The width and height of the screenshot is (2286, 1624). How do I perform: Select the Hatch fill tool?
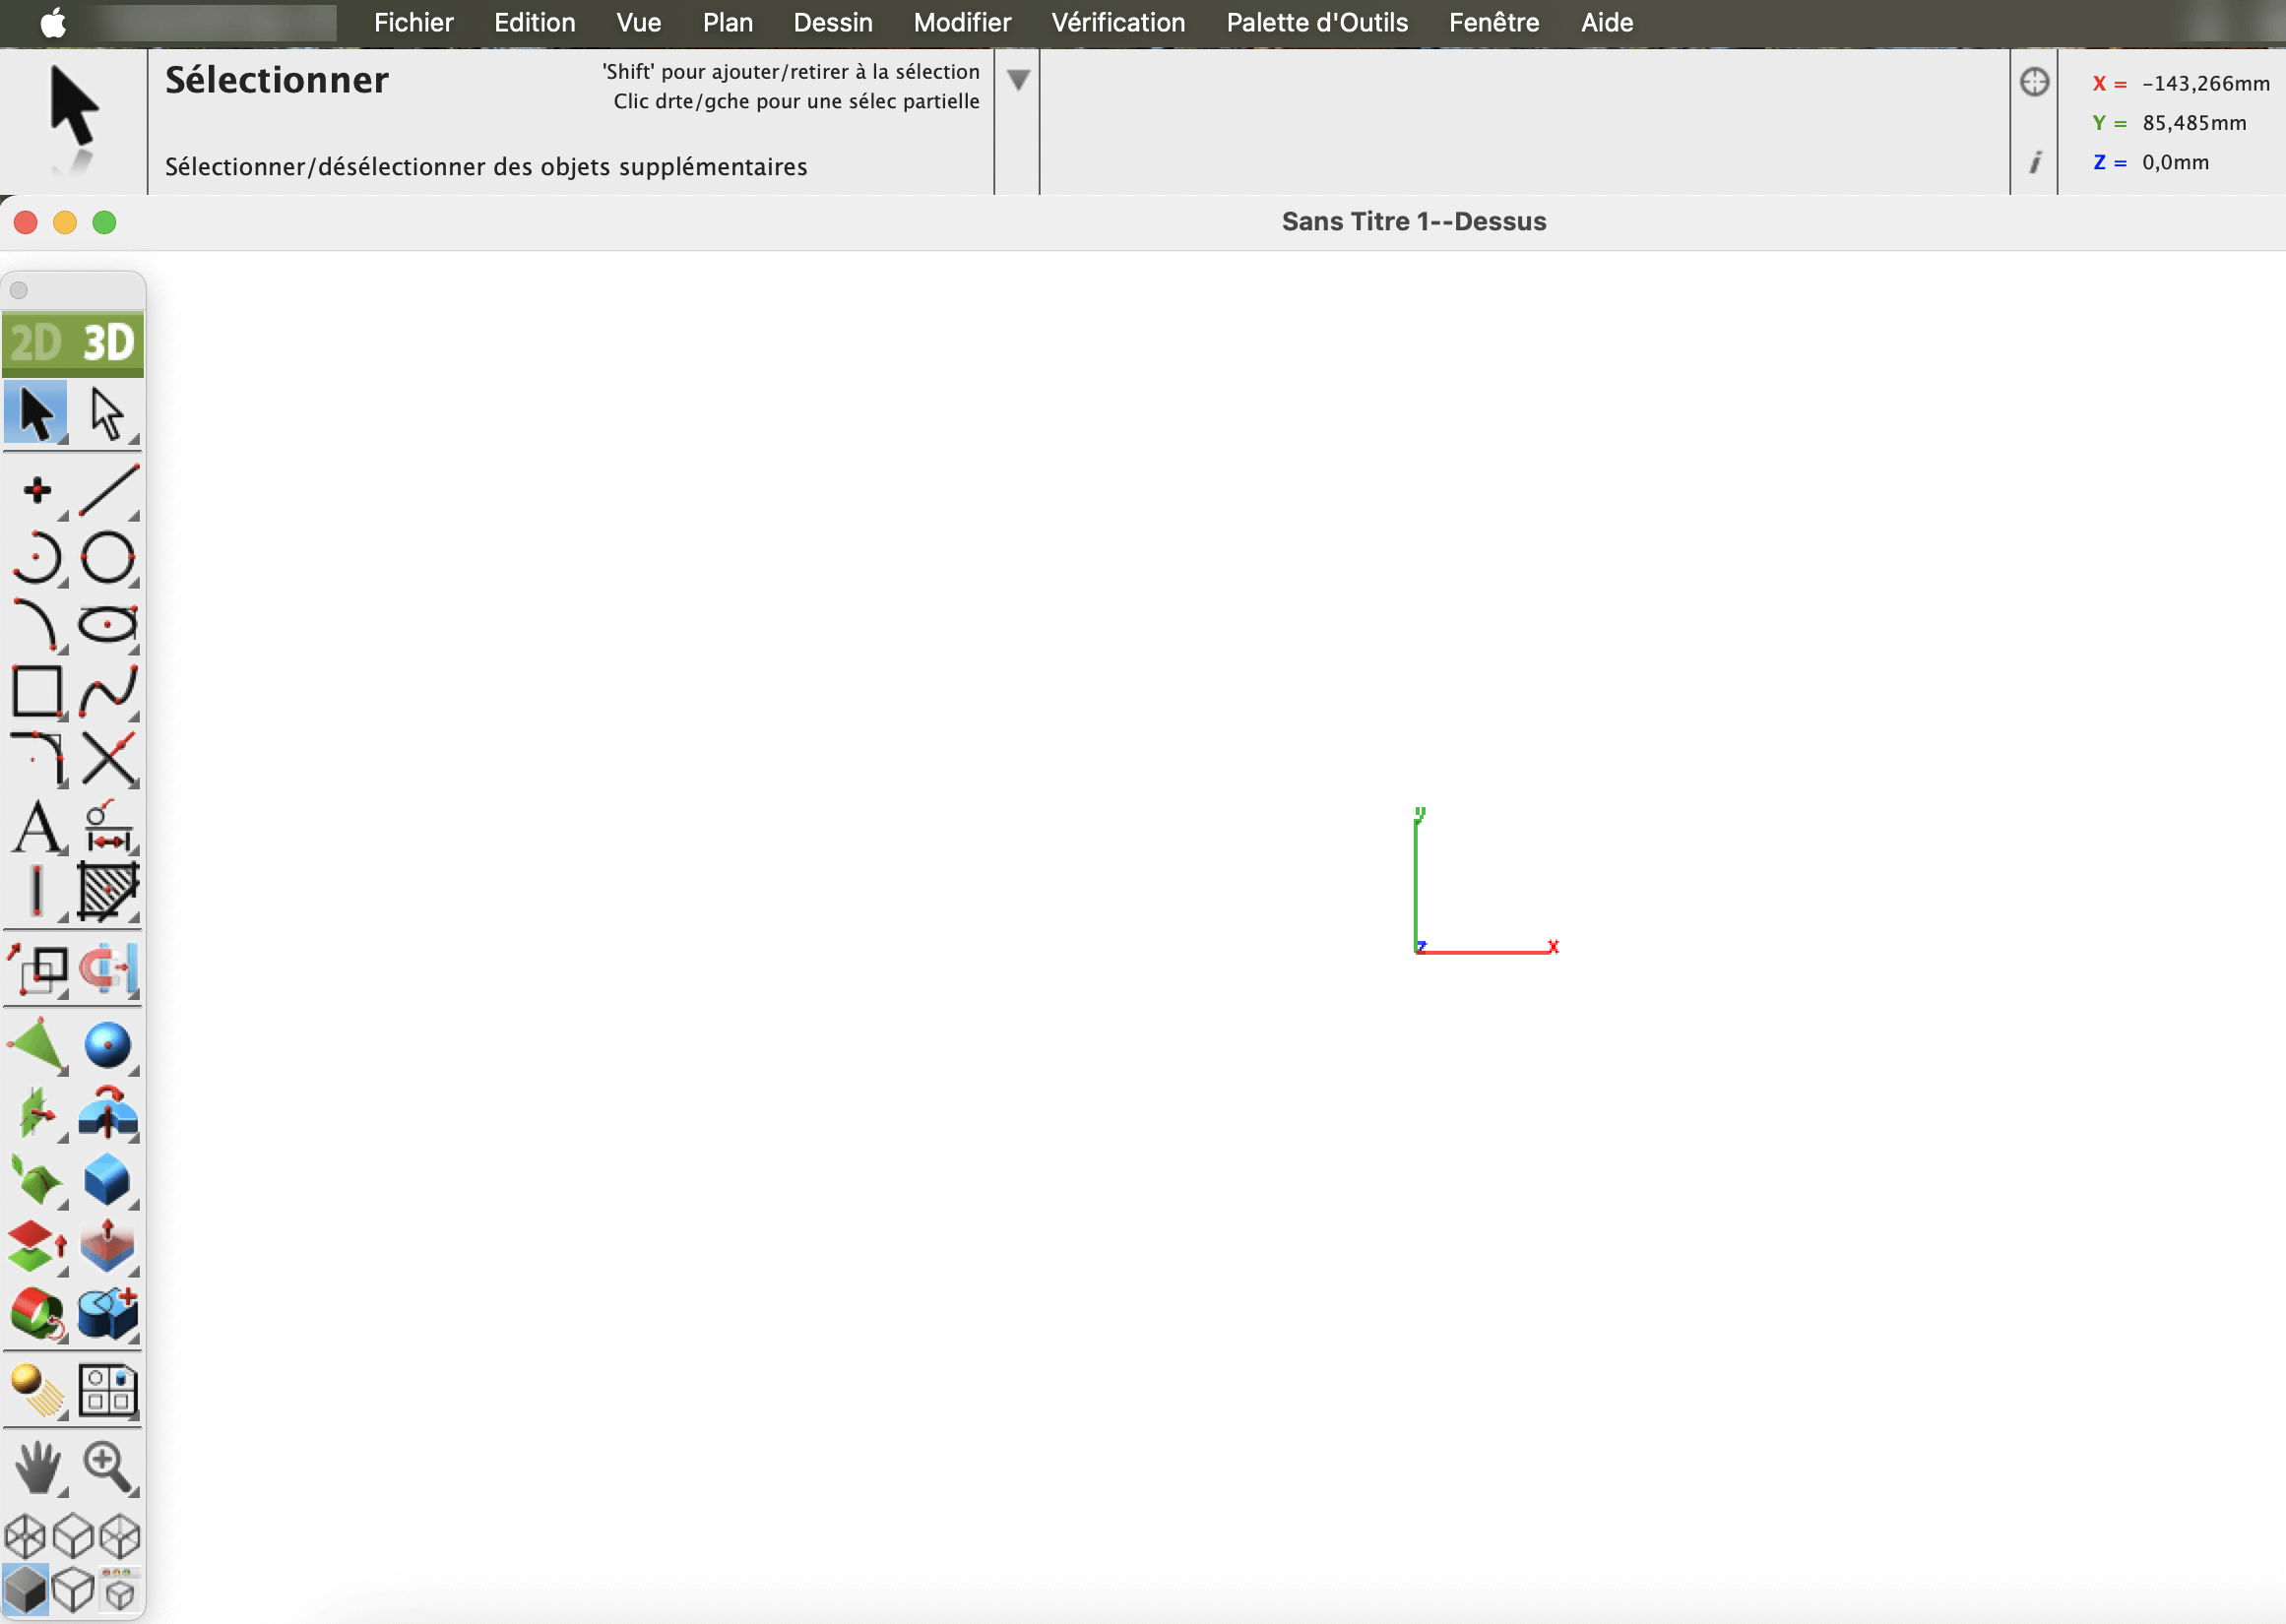107,890
